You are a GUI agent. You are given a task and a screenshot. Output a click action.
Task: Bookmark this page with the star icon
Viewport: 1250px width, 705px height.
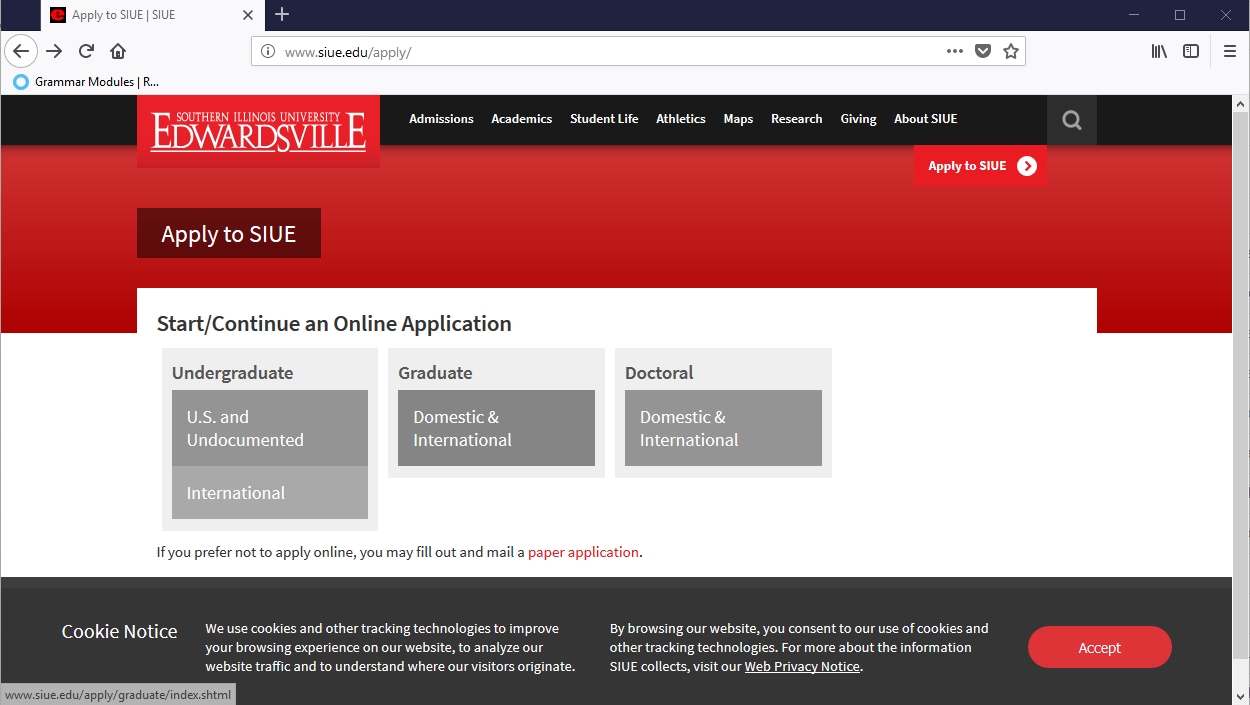coord(1011,51)
